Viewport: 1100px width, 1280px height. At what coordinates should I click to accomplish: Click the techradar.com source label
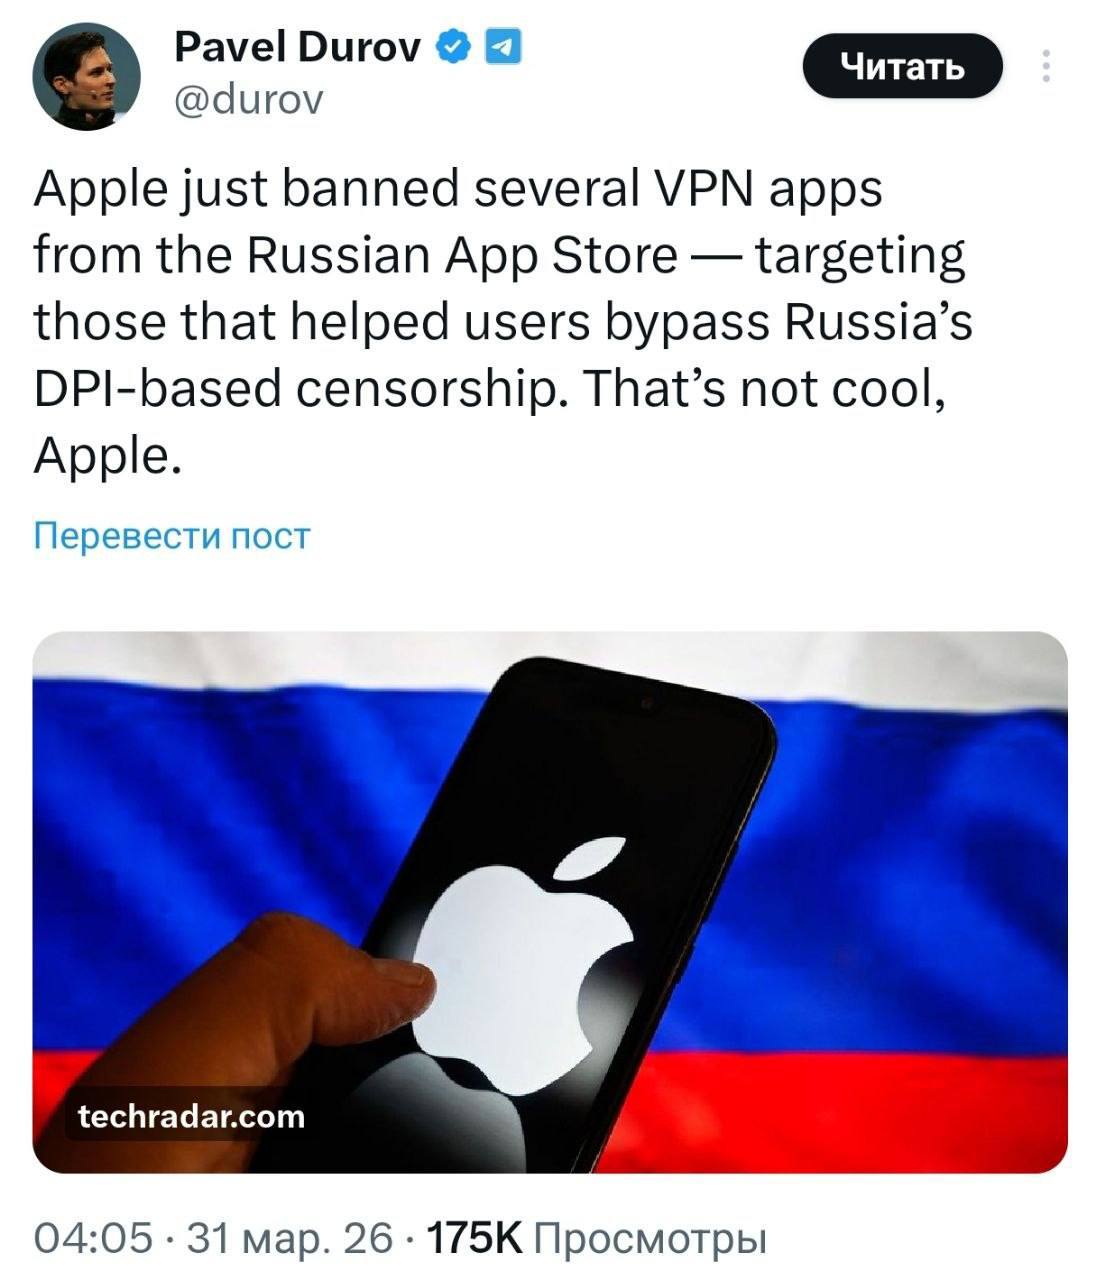pos(191,1116)
